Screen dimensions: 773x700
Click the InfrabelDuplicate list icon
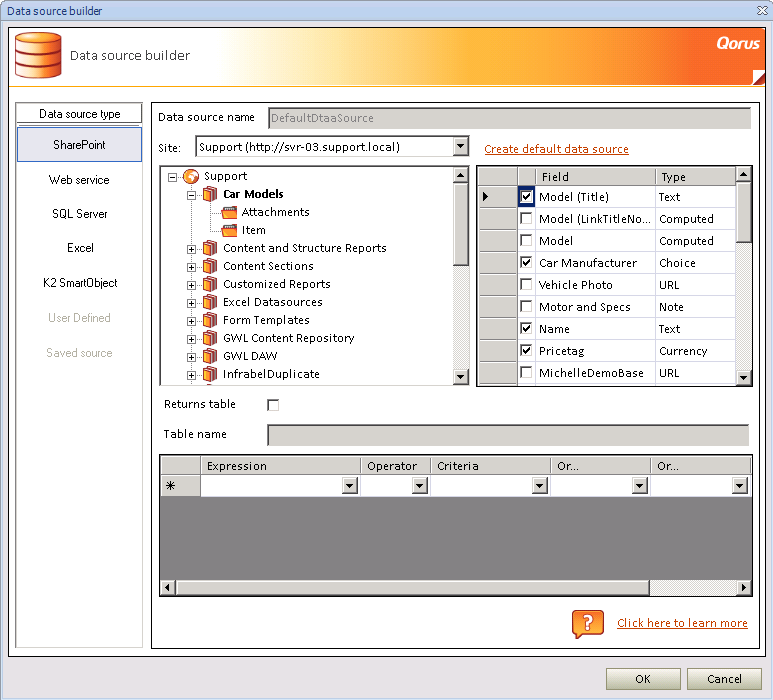coord(210,374)
